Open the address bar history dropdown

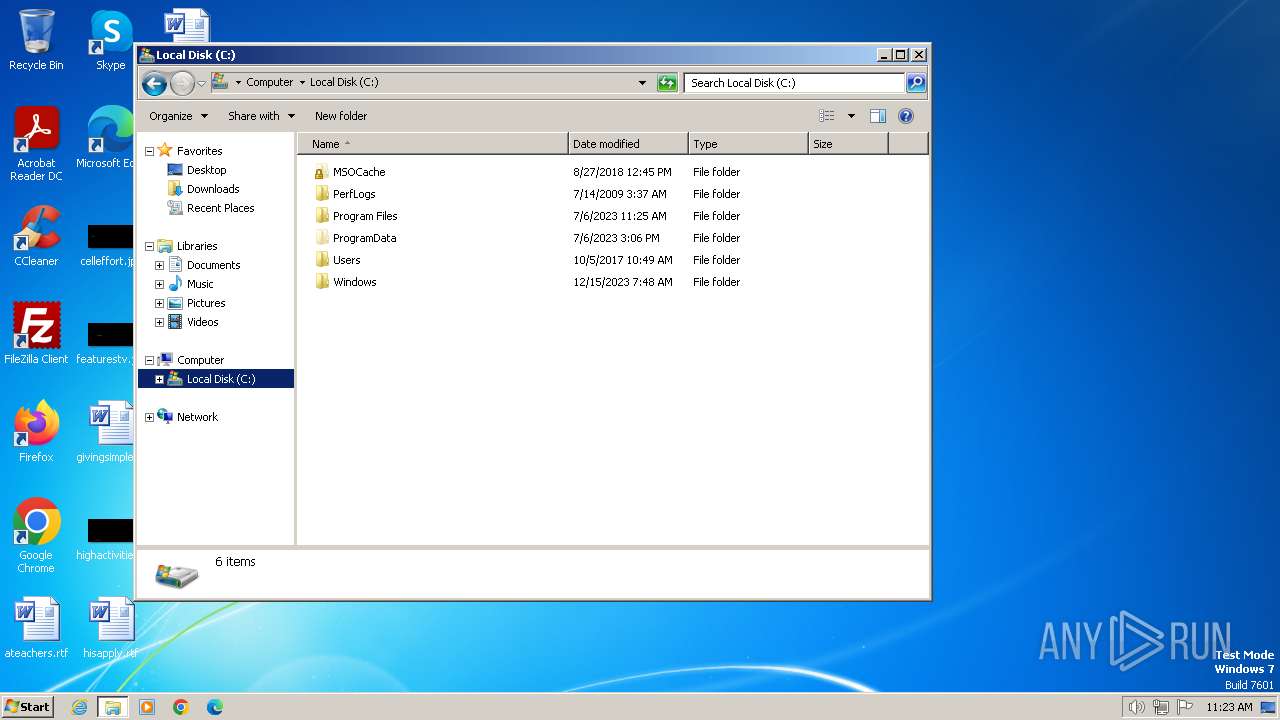click(x=642, y=83)
